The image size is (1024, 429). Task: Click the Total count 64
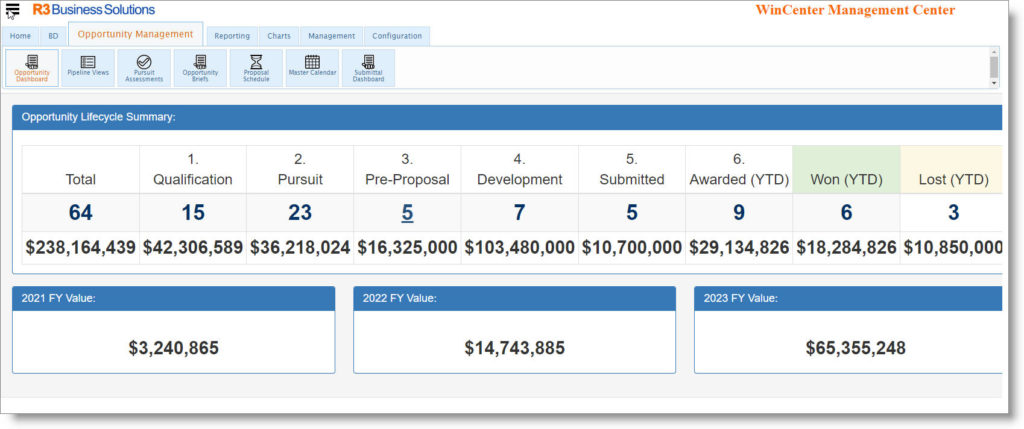(81, 213)
